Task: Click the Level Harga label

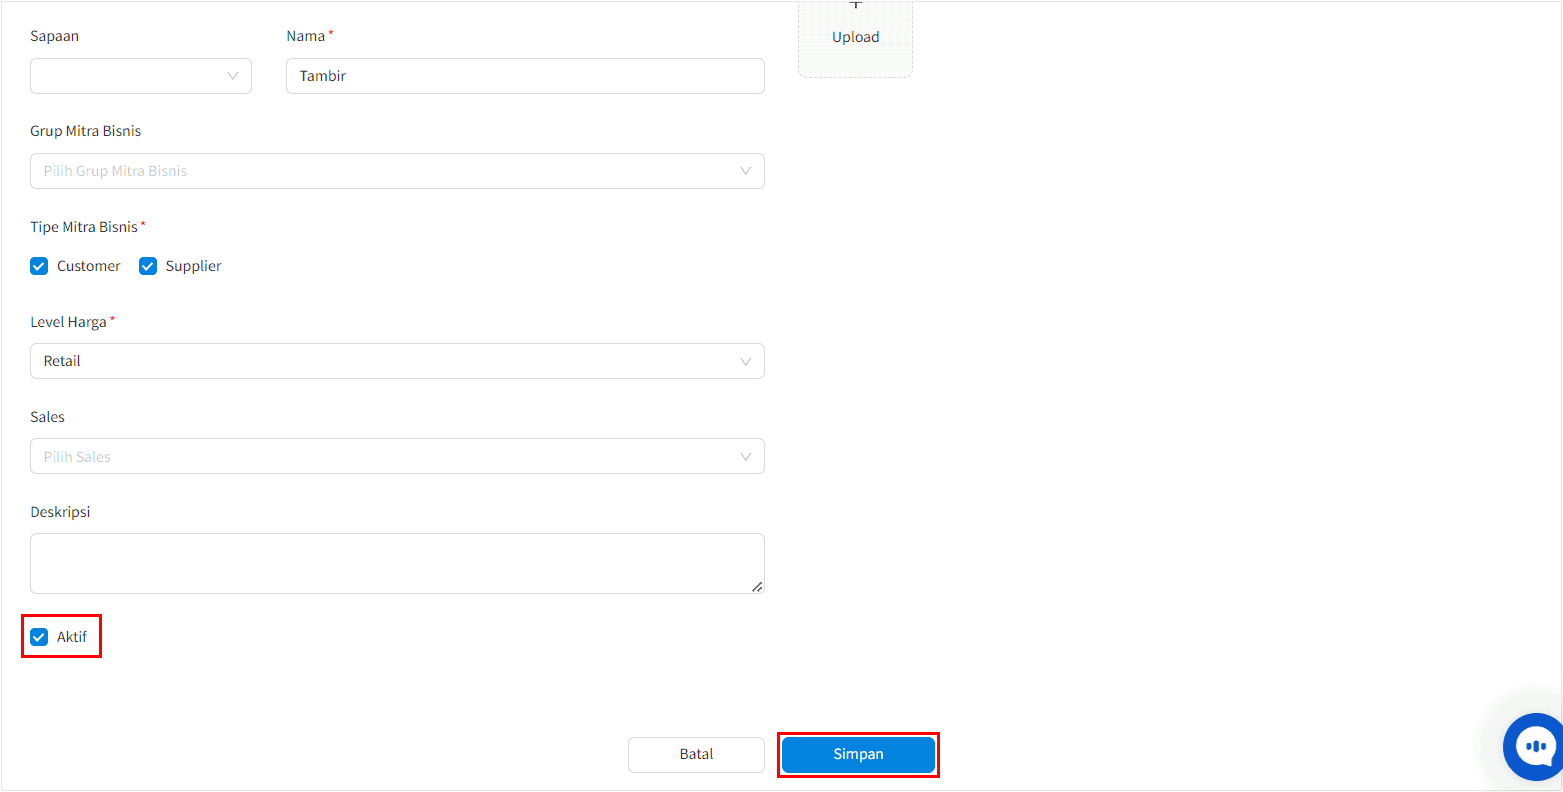Action: tap(68, 322)
